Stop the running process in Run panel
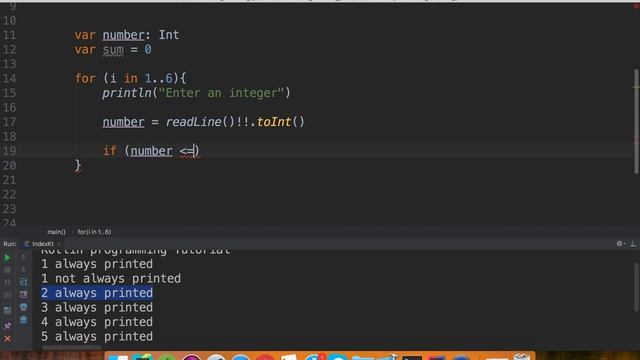640x360 pixels. (7, 270)
